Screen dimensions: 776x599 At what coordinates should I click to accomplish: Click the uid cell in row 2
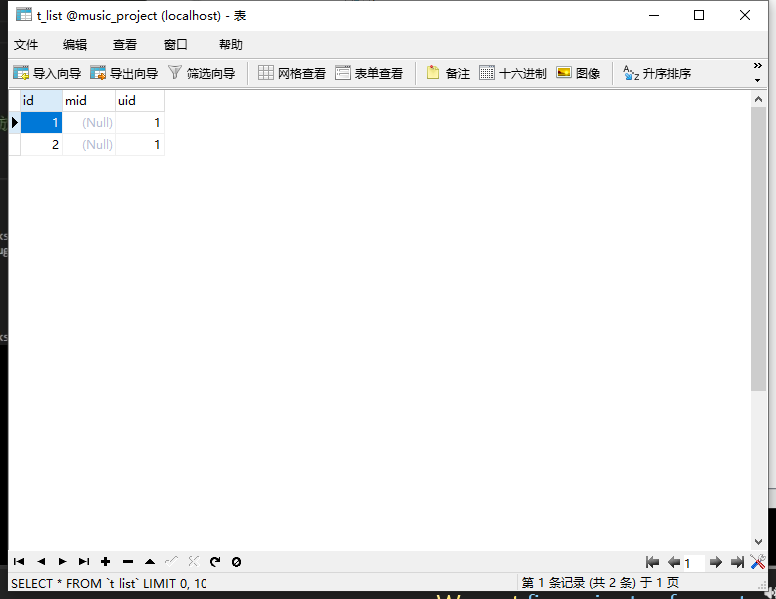tap(140, 145)
